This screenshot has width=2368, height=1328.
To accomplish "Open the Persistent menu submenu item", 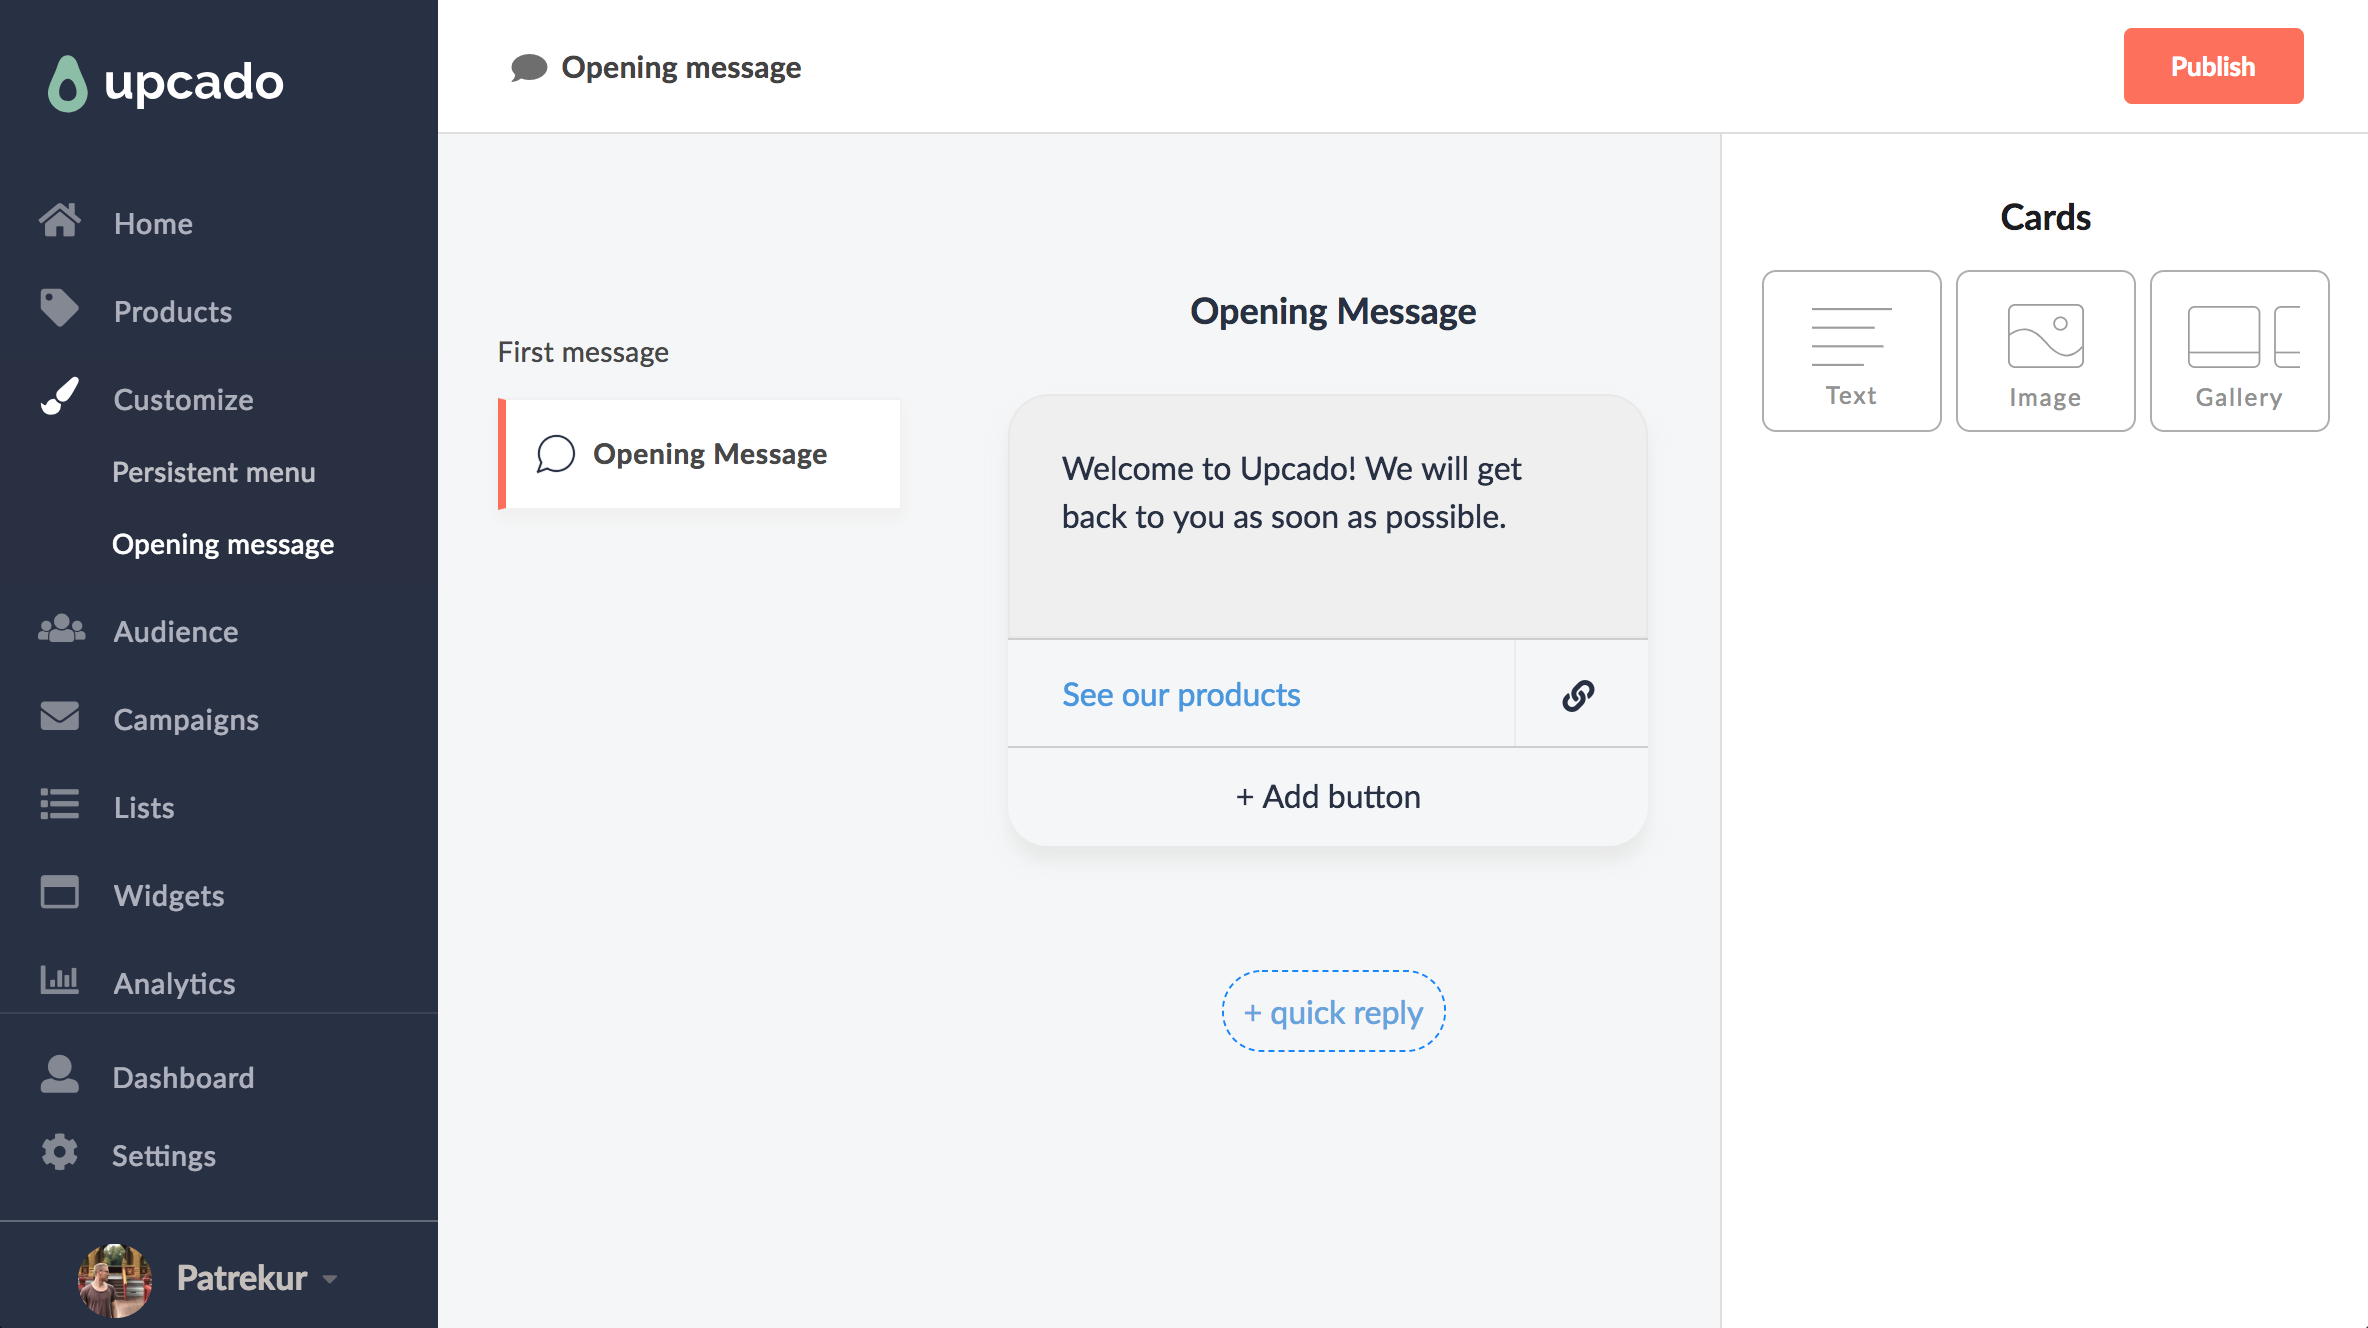I will click(x=213, y=472).
